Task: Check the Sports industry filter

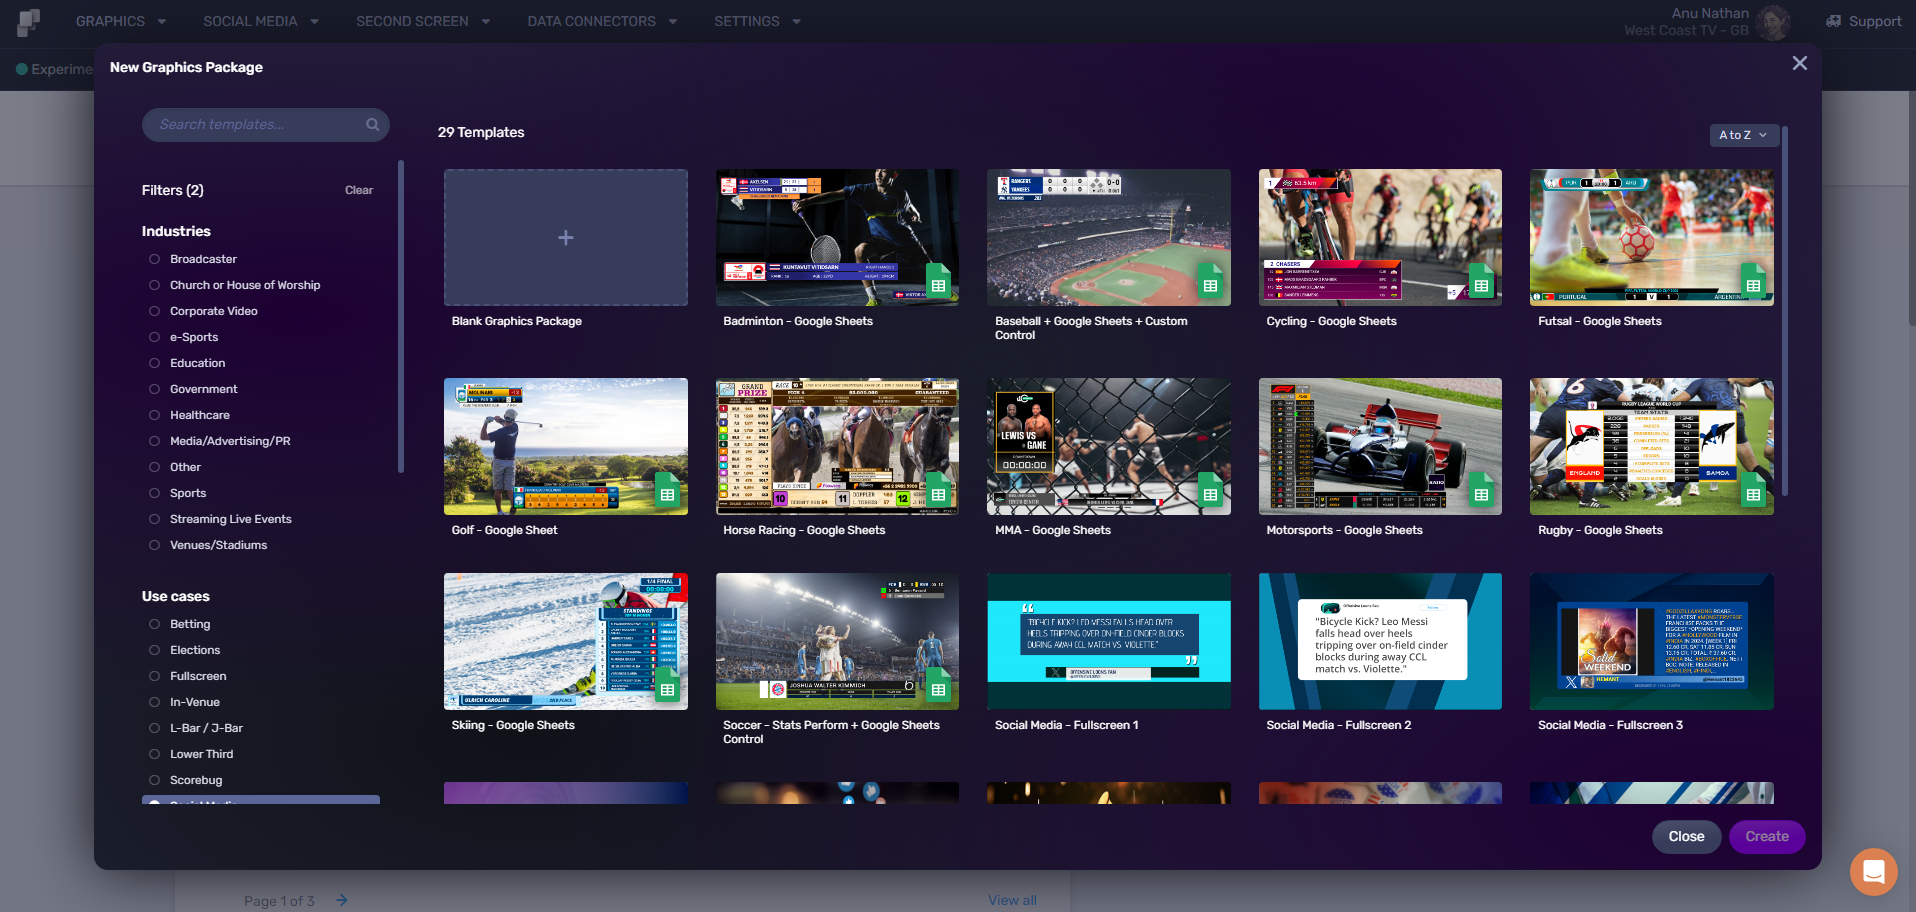Action: tap(153, 493)
